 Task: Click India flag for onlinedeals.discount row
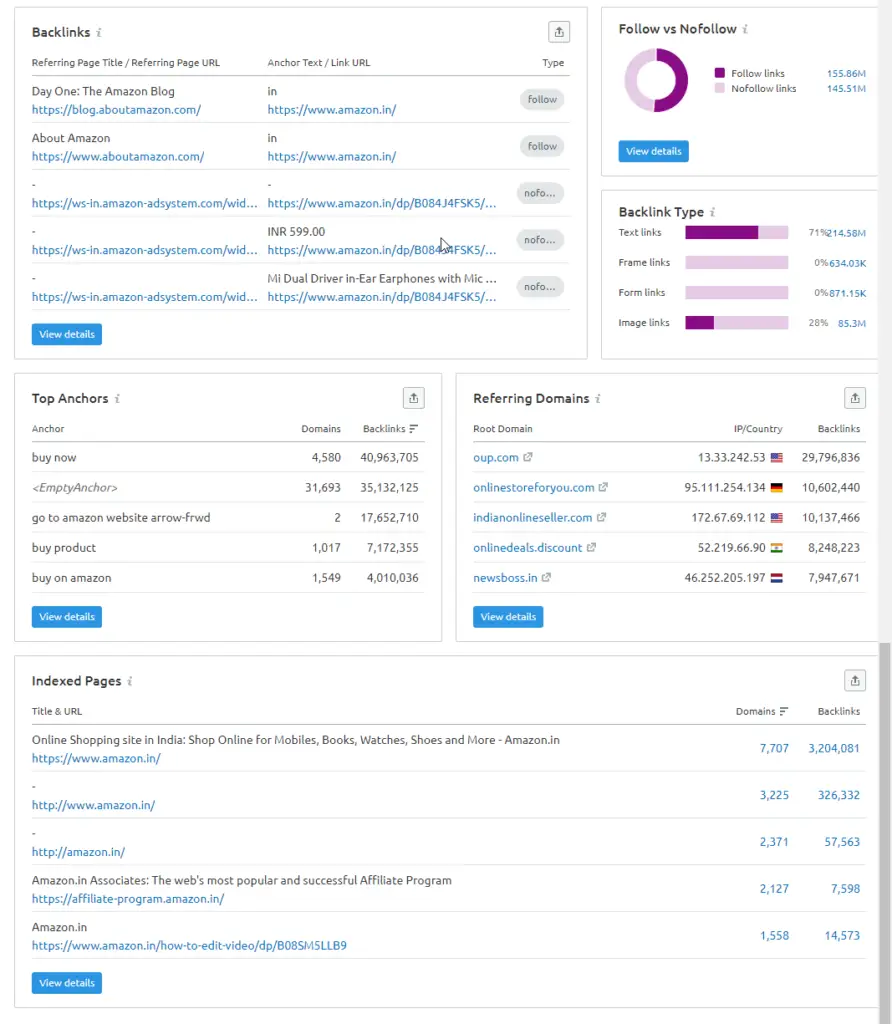tap(776, 548)
